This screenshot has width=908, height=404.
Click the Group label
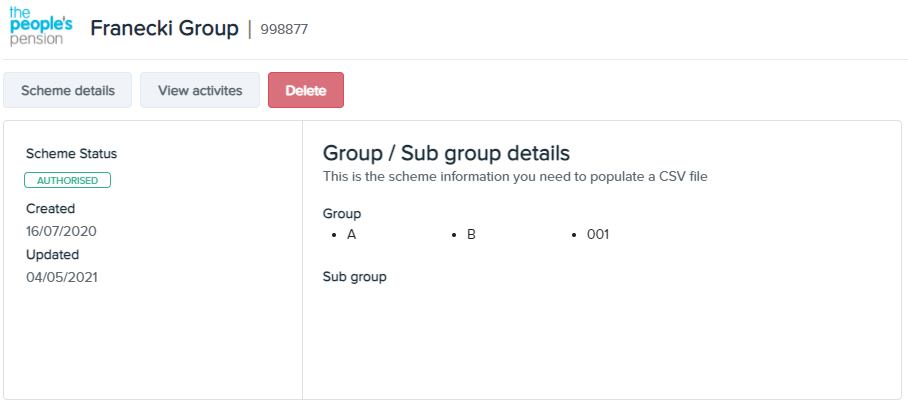tap(342, 214)
